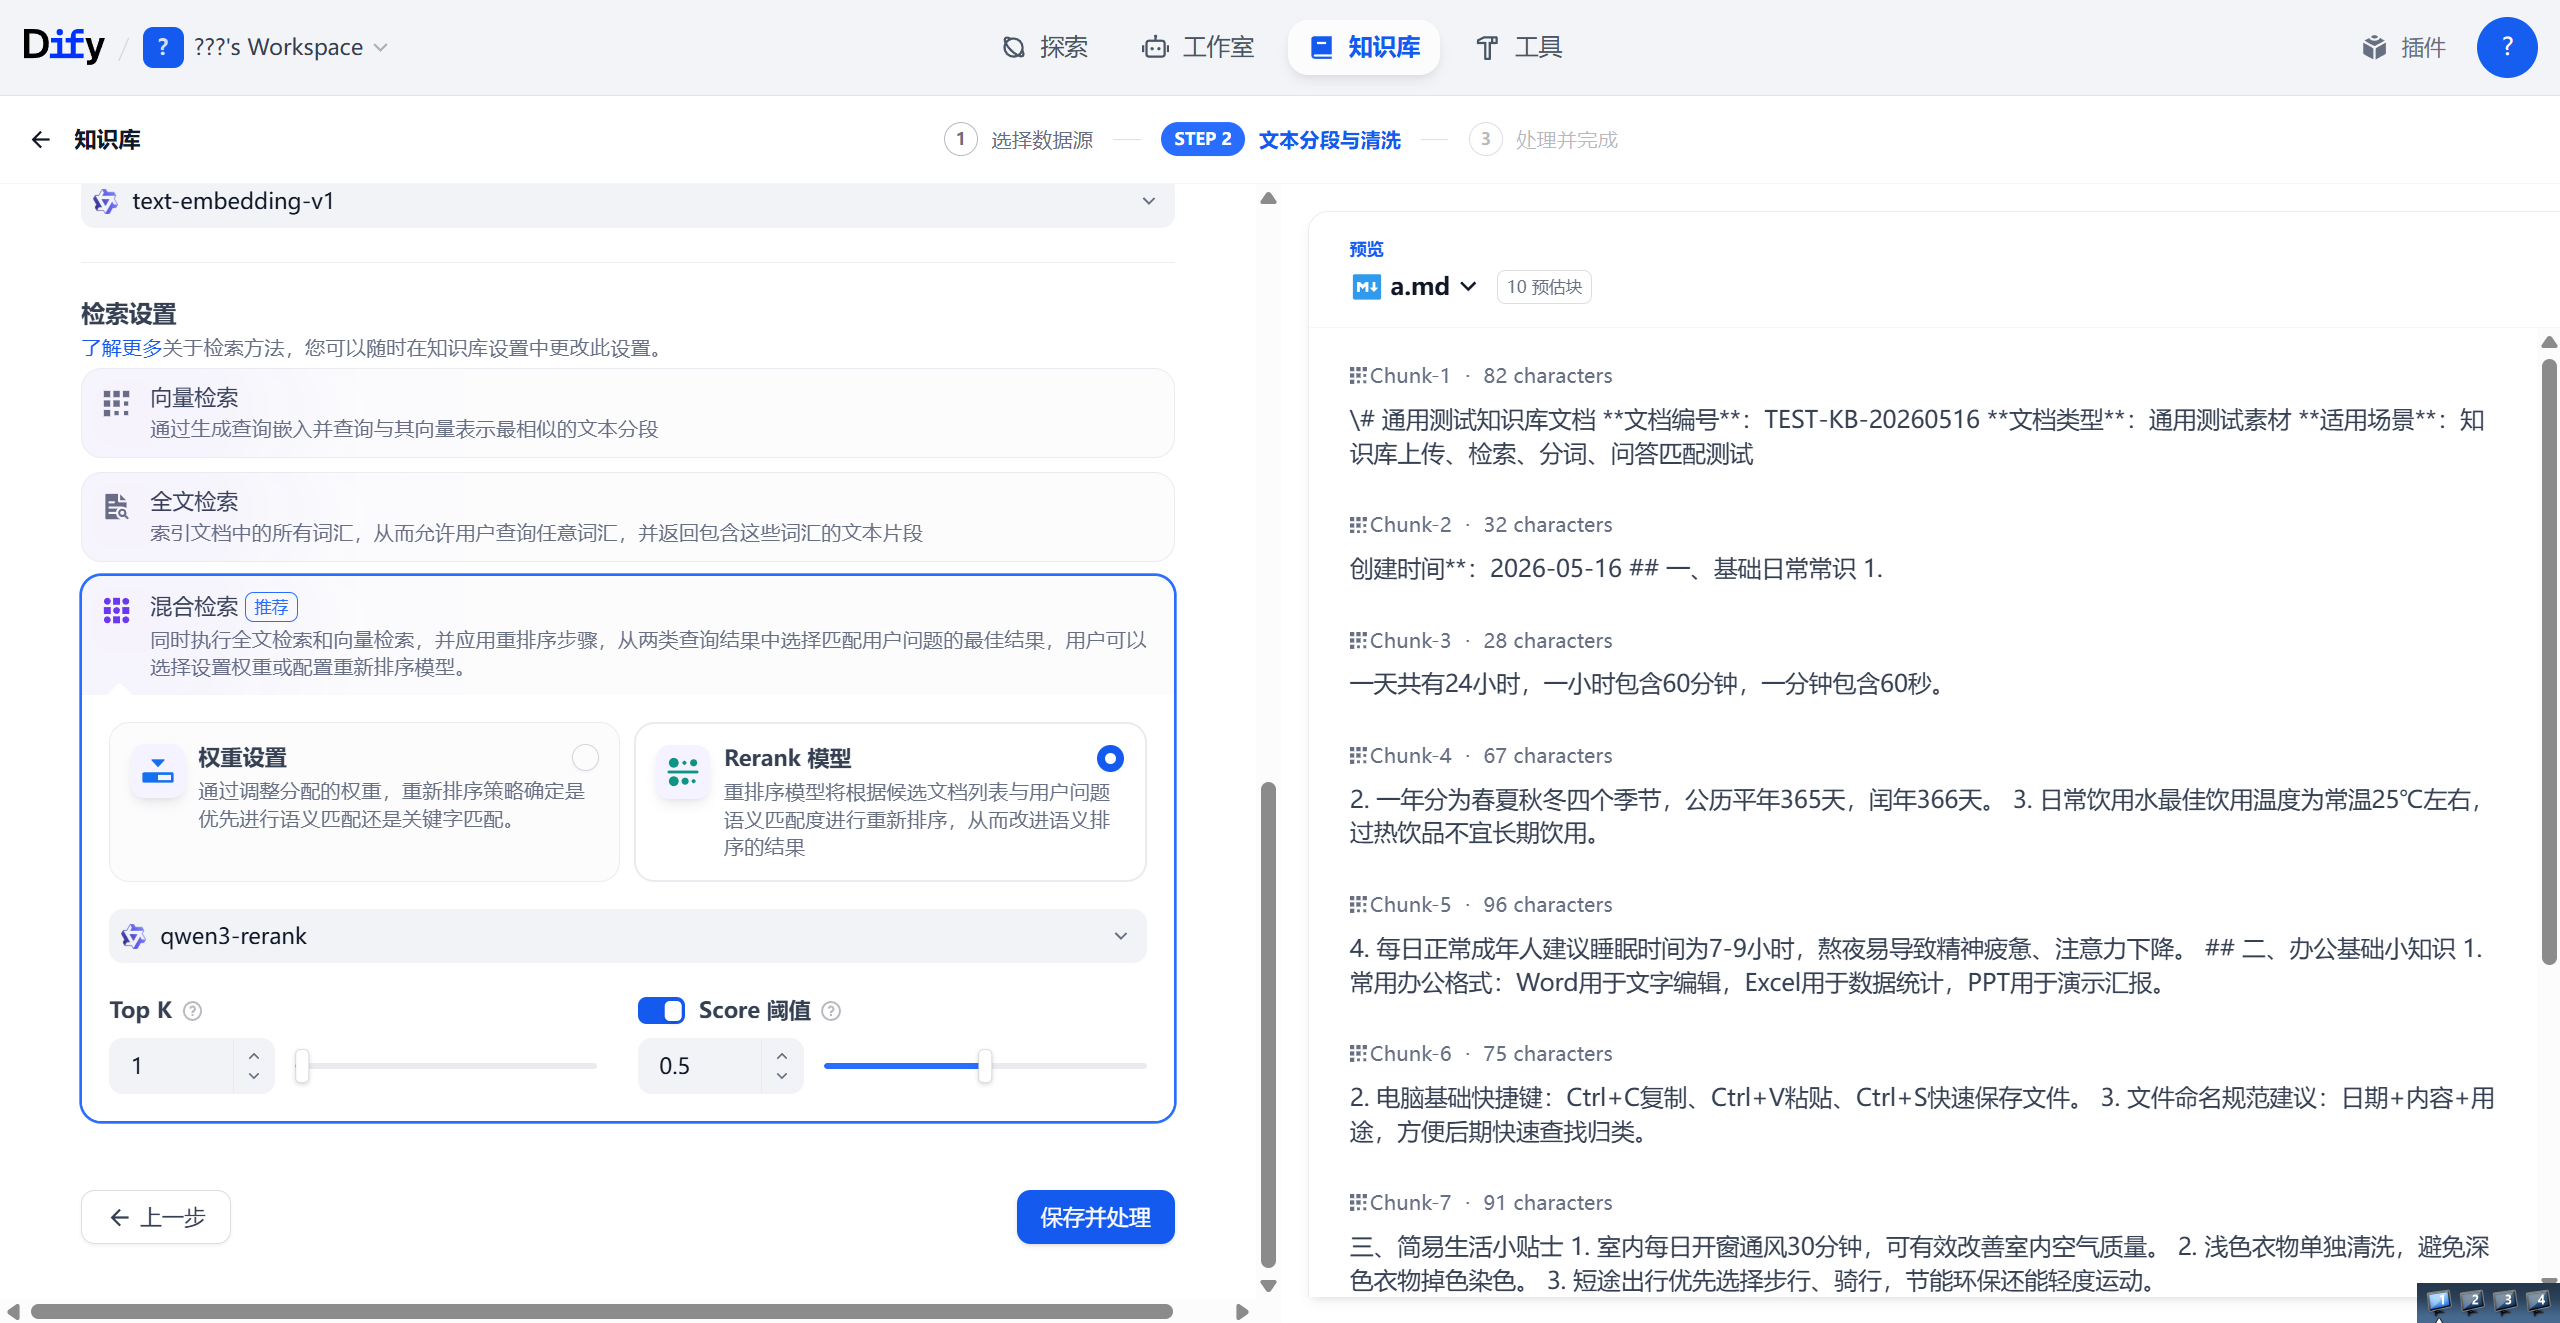Select the full-text search option card
This screenshot has height=1323, width=2560.
coord(627,517)
